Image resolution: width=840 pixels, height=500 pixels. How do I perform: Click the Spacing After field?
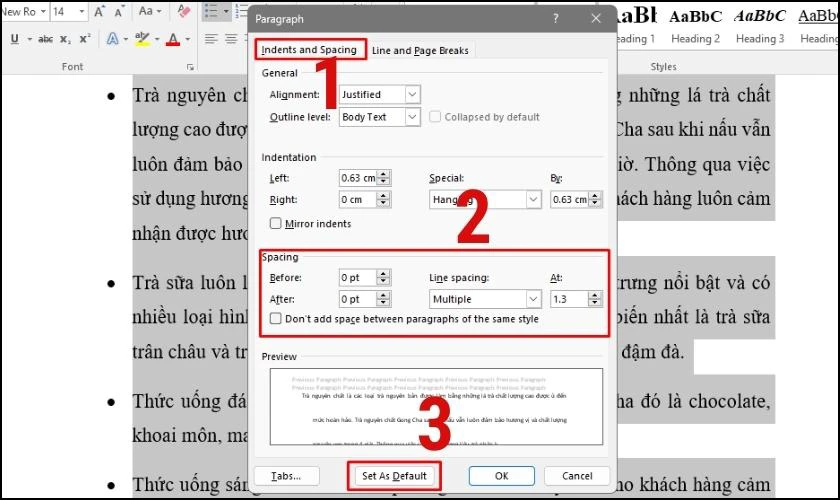click(x=358, y=299)
